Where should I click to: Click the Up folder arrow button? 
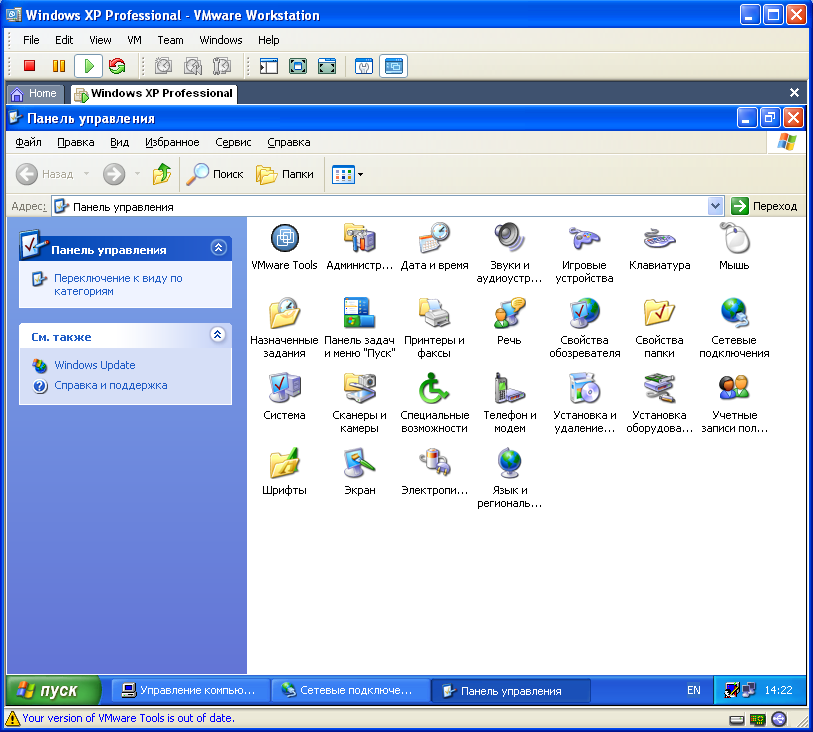coord(162,174)
